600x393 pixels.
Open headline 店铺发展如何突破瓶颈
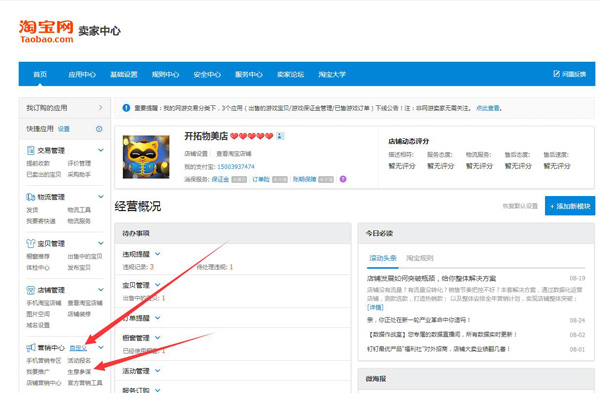tap(431, 278)
